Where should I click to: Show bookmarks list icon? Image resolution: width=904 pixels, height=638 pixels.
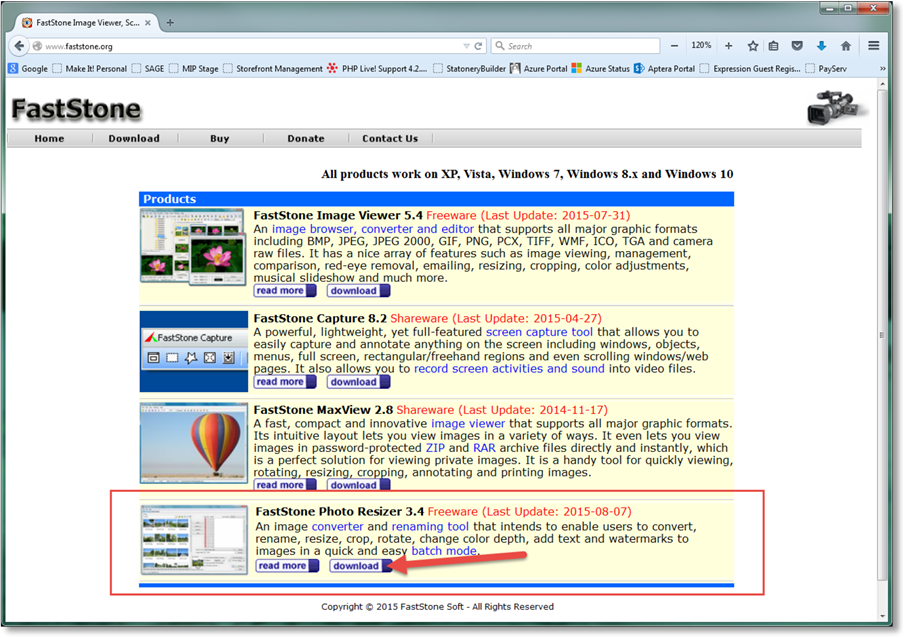774,46
